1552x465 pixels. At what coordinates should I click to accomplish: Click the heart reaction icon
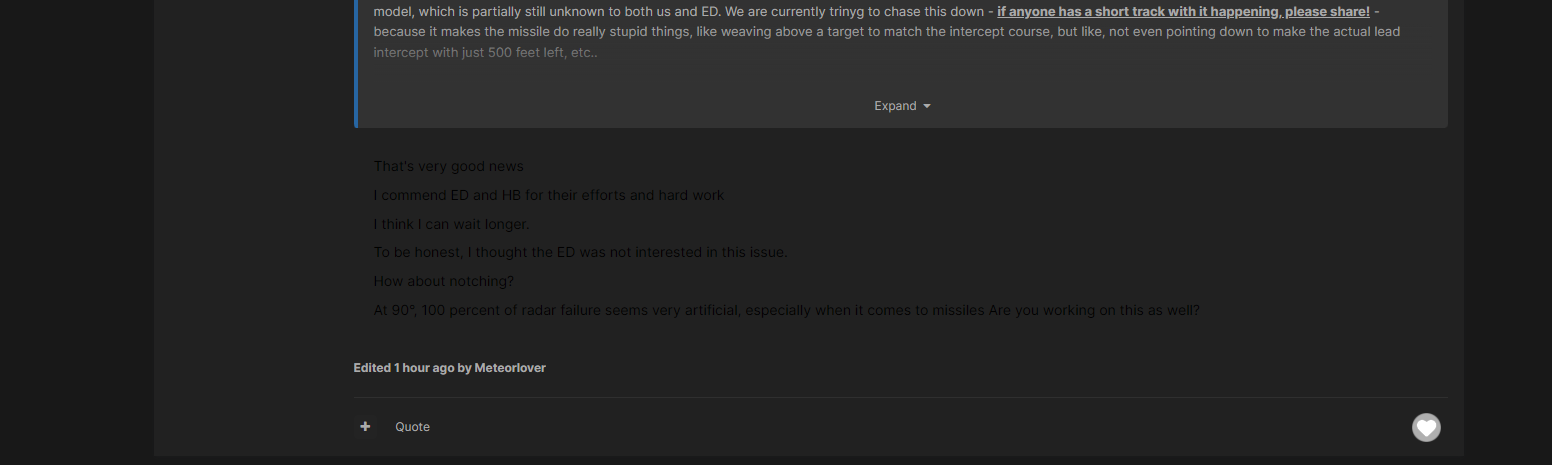(x=1426, y=428)
